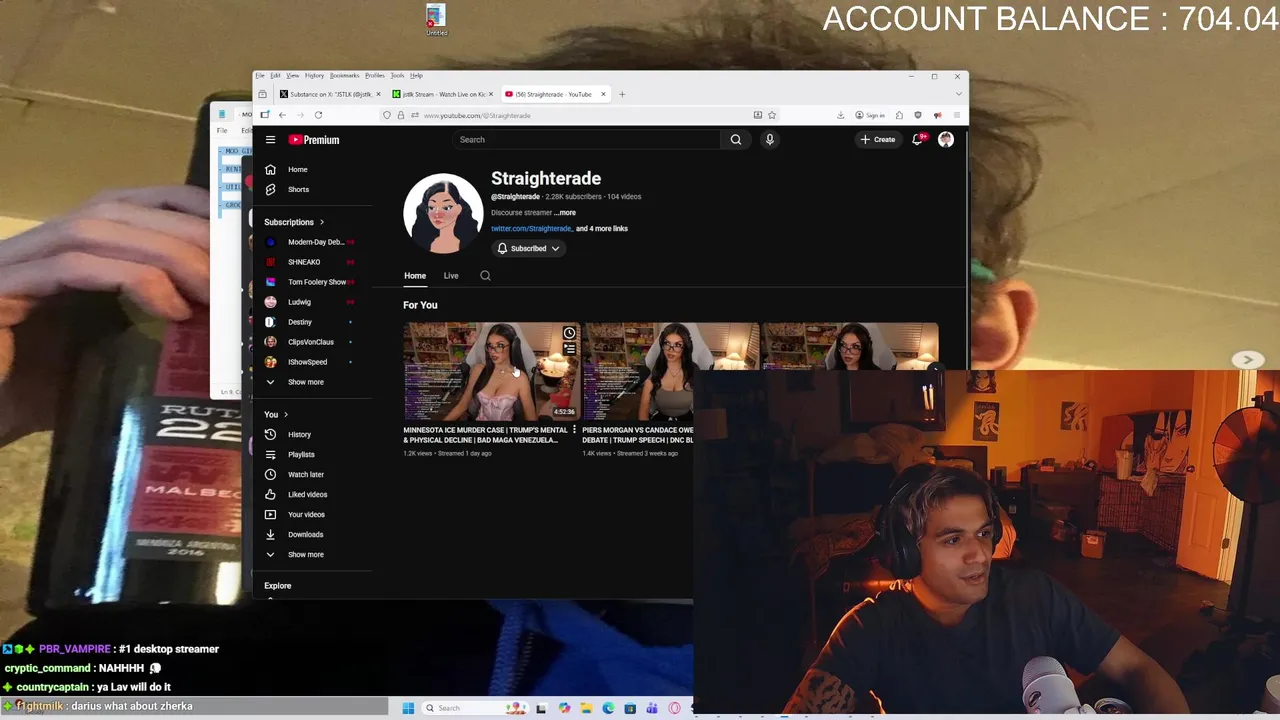This screenshot has height=720, width=1280.
Task: Click the Firefox Sign in button
Action: pyautogui.click(x=870, y=115)
